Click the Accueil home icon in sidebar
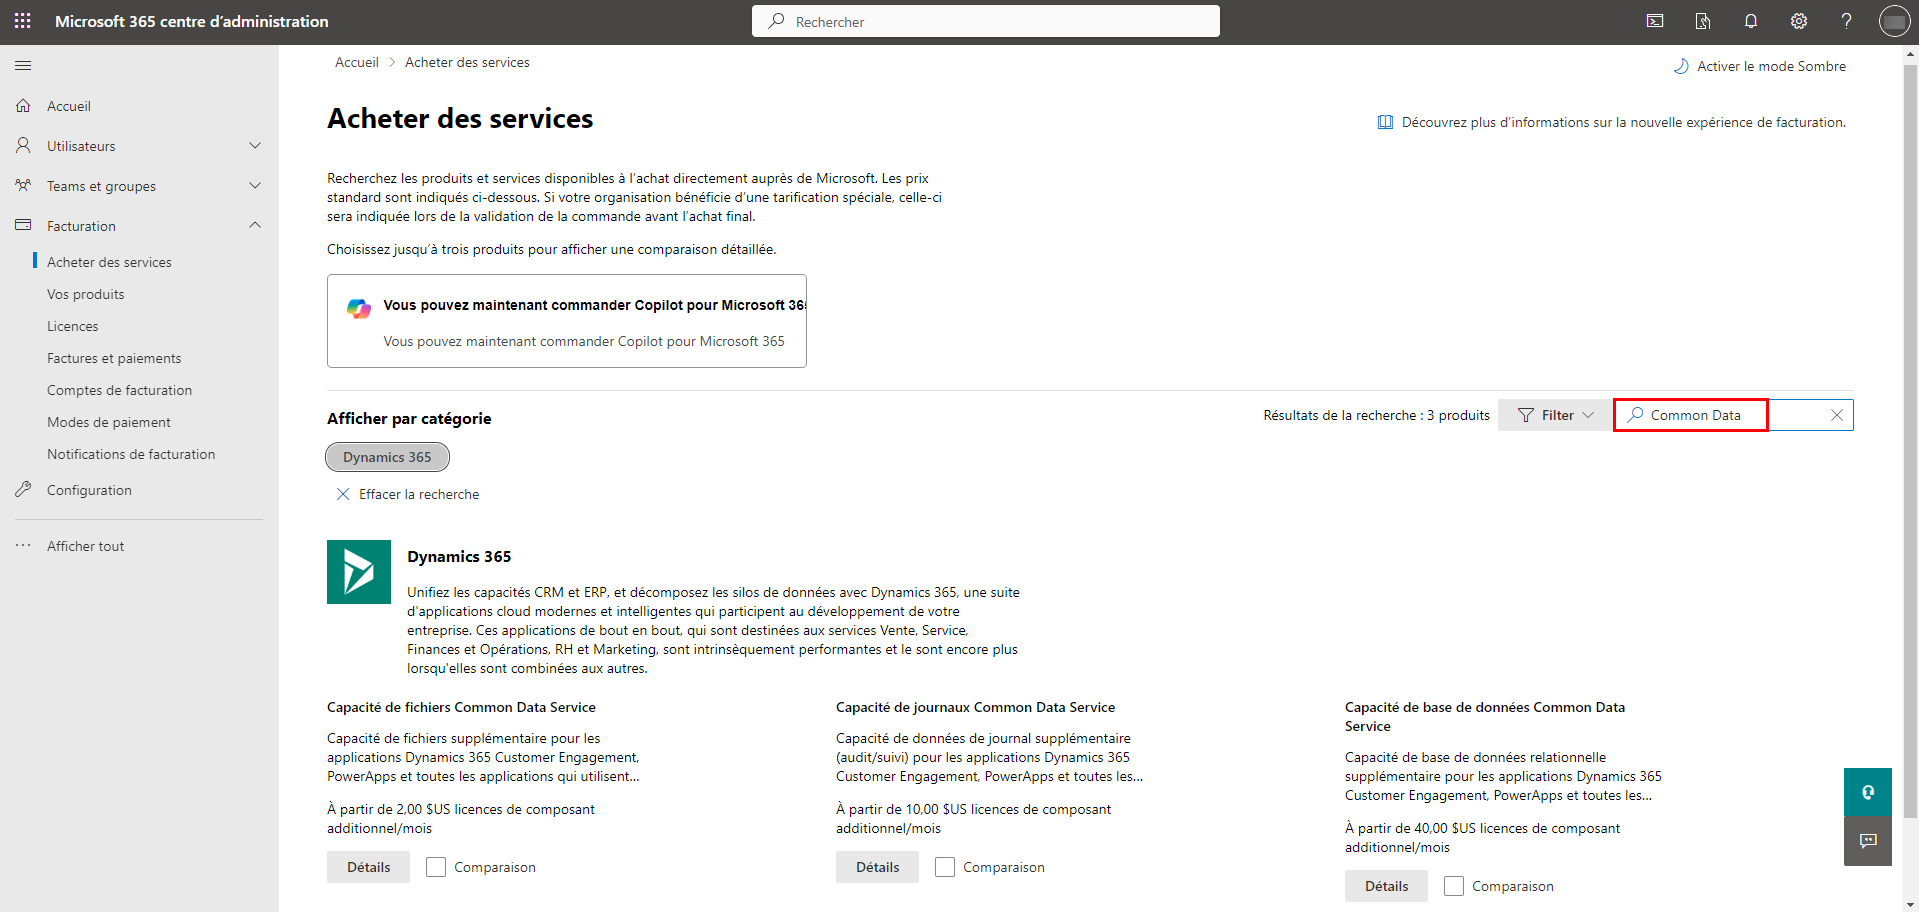1919x912 pixels. coord(23,105)
